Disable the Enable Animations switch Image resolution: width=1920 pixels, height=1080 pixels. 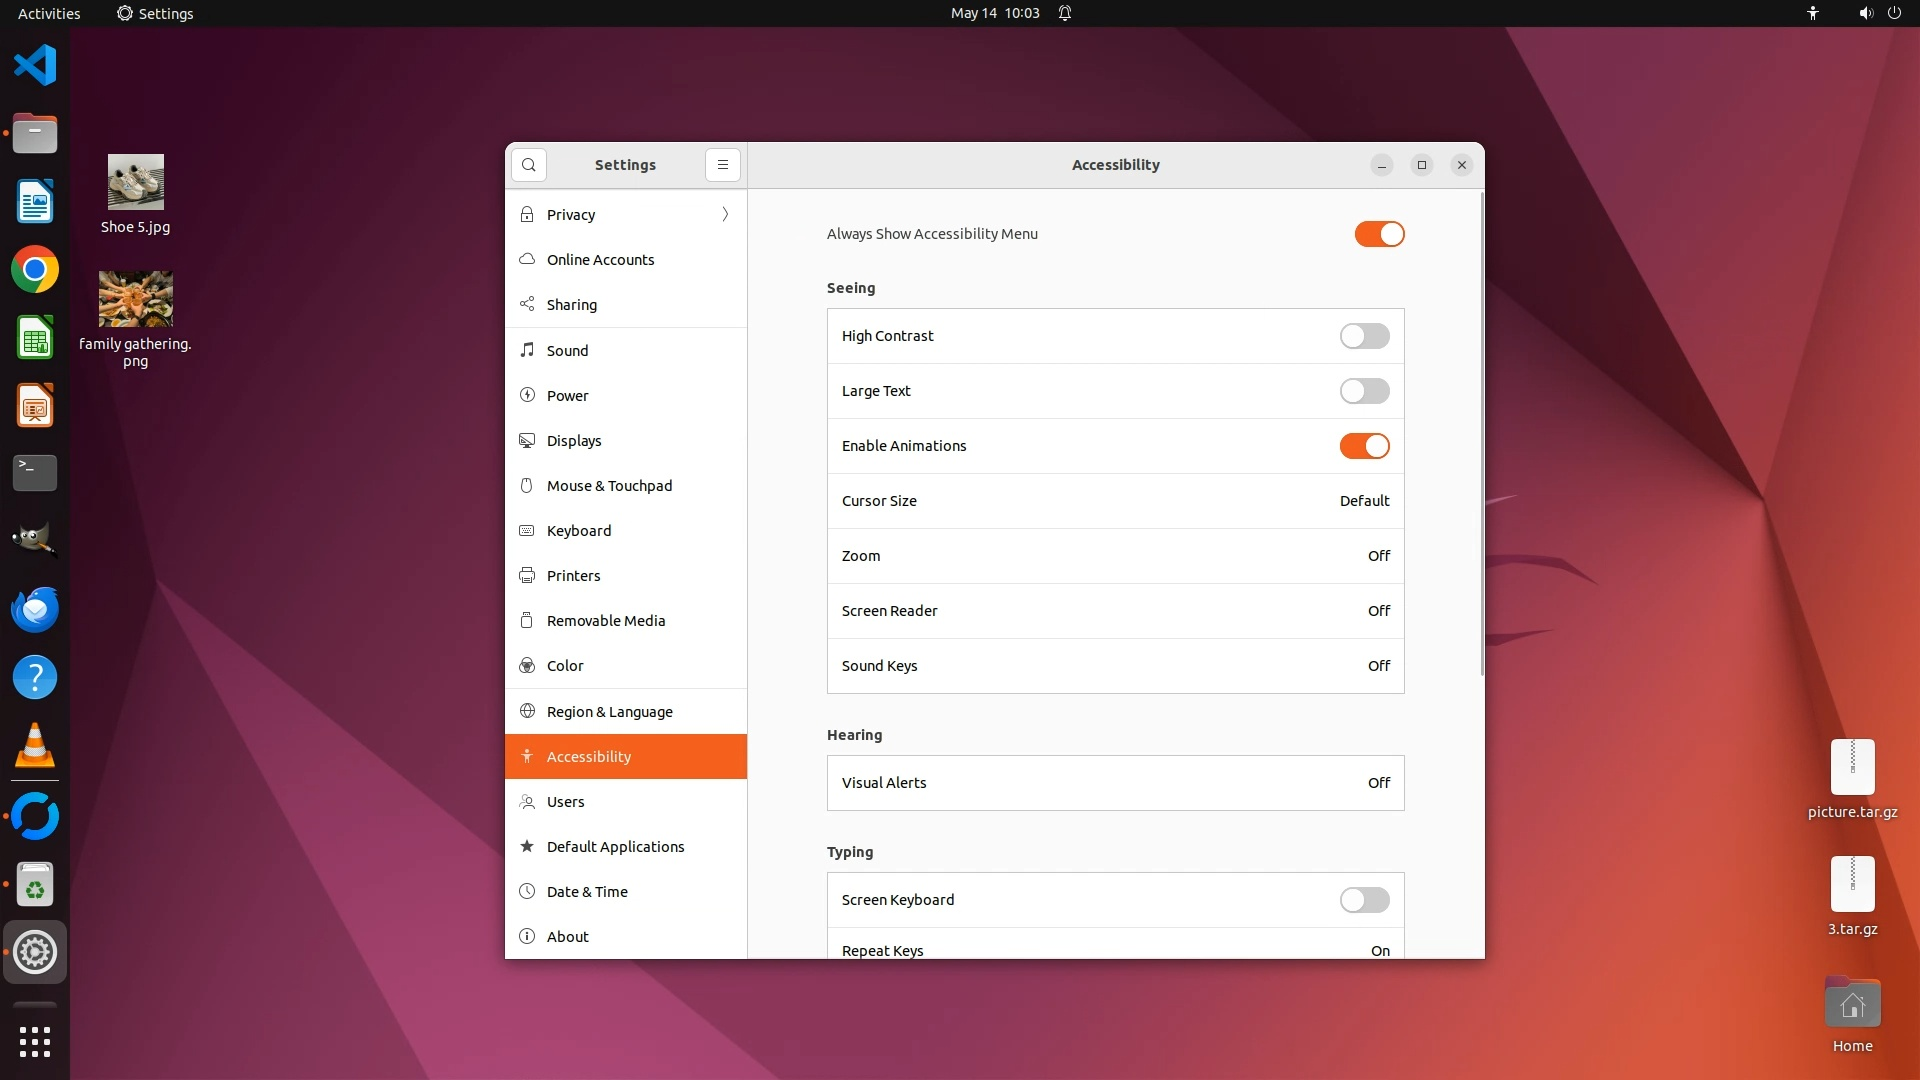pos(1364,446)
